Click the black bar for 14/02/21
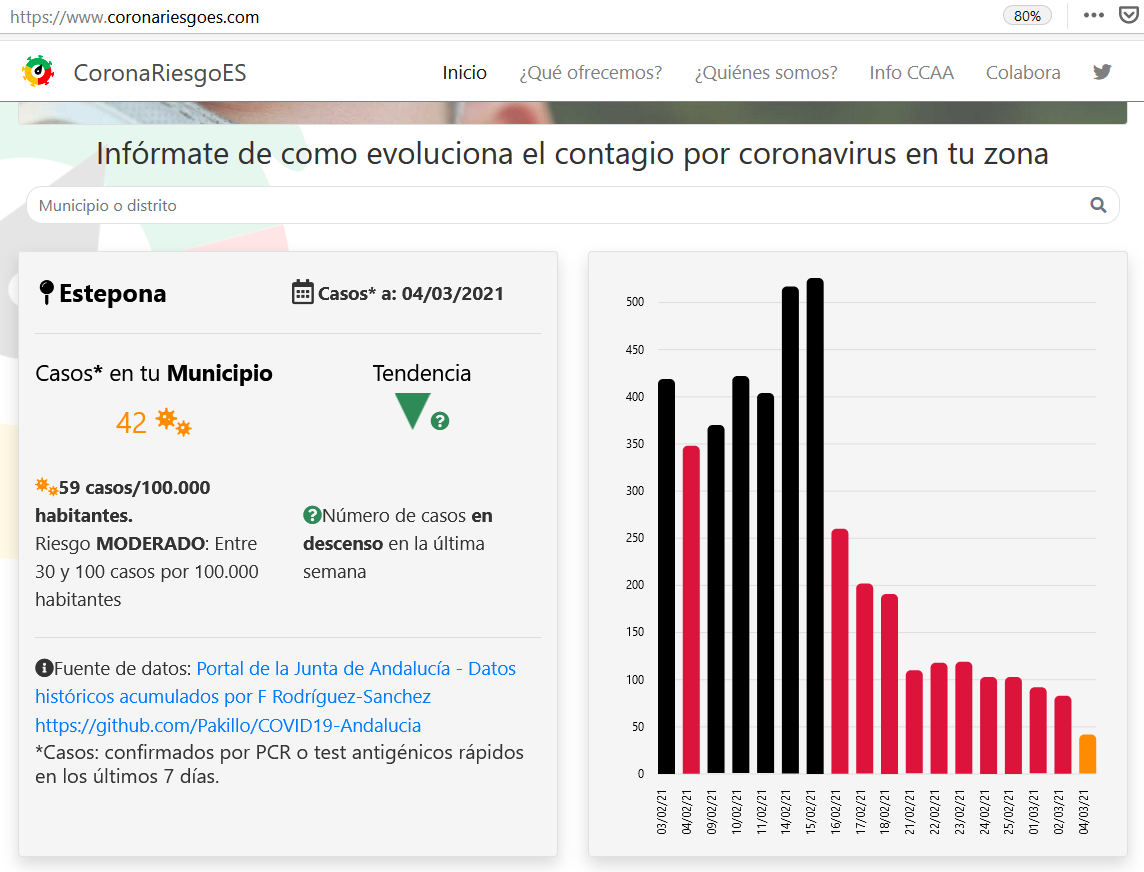This screenshot has width=1144, height=872. click(x=790, y=530)
